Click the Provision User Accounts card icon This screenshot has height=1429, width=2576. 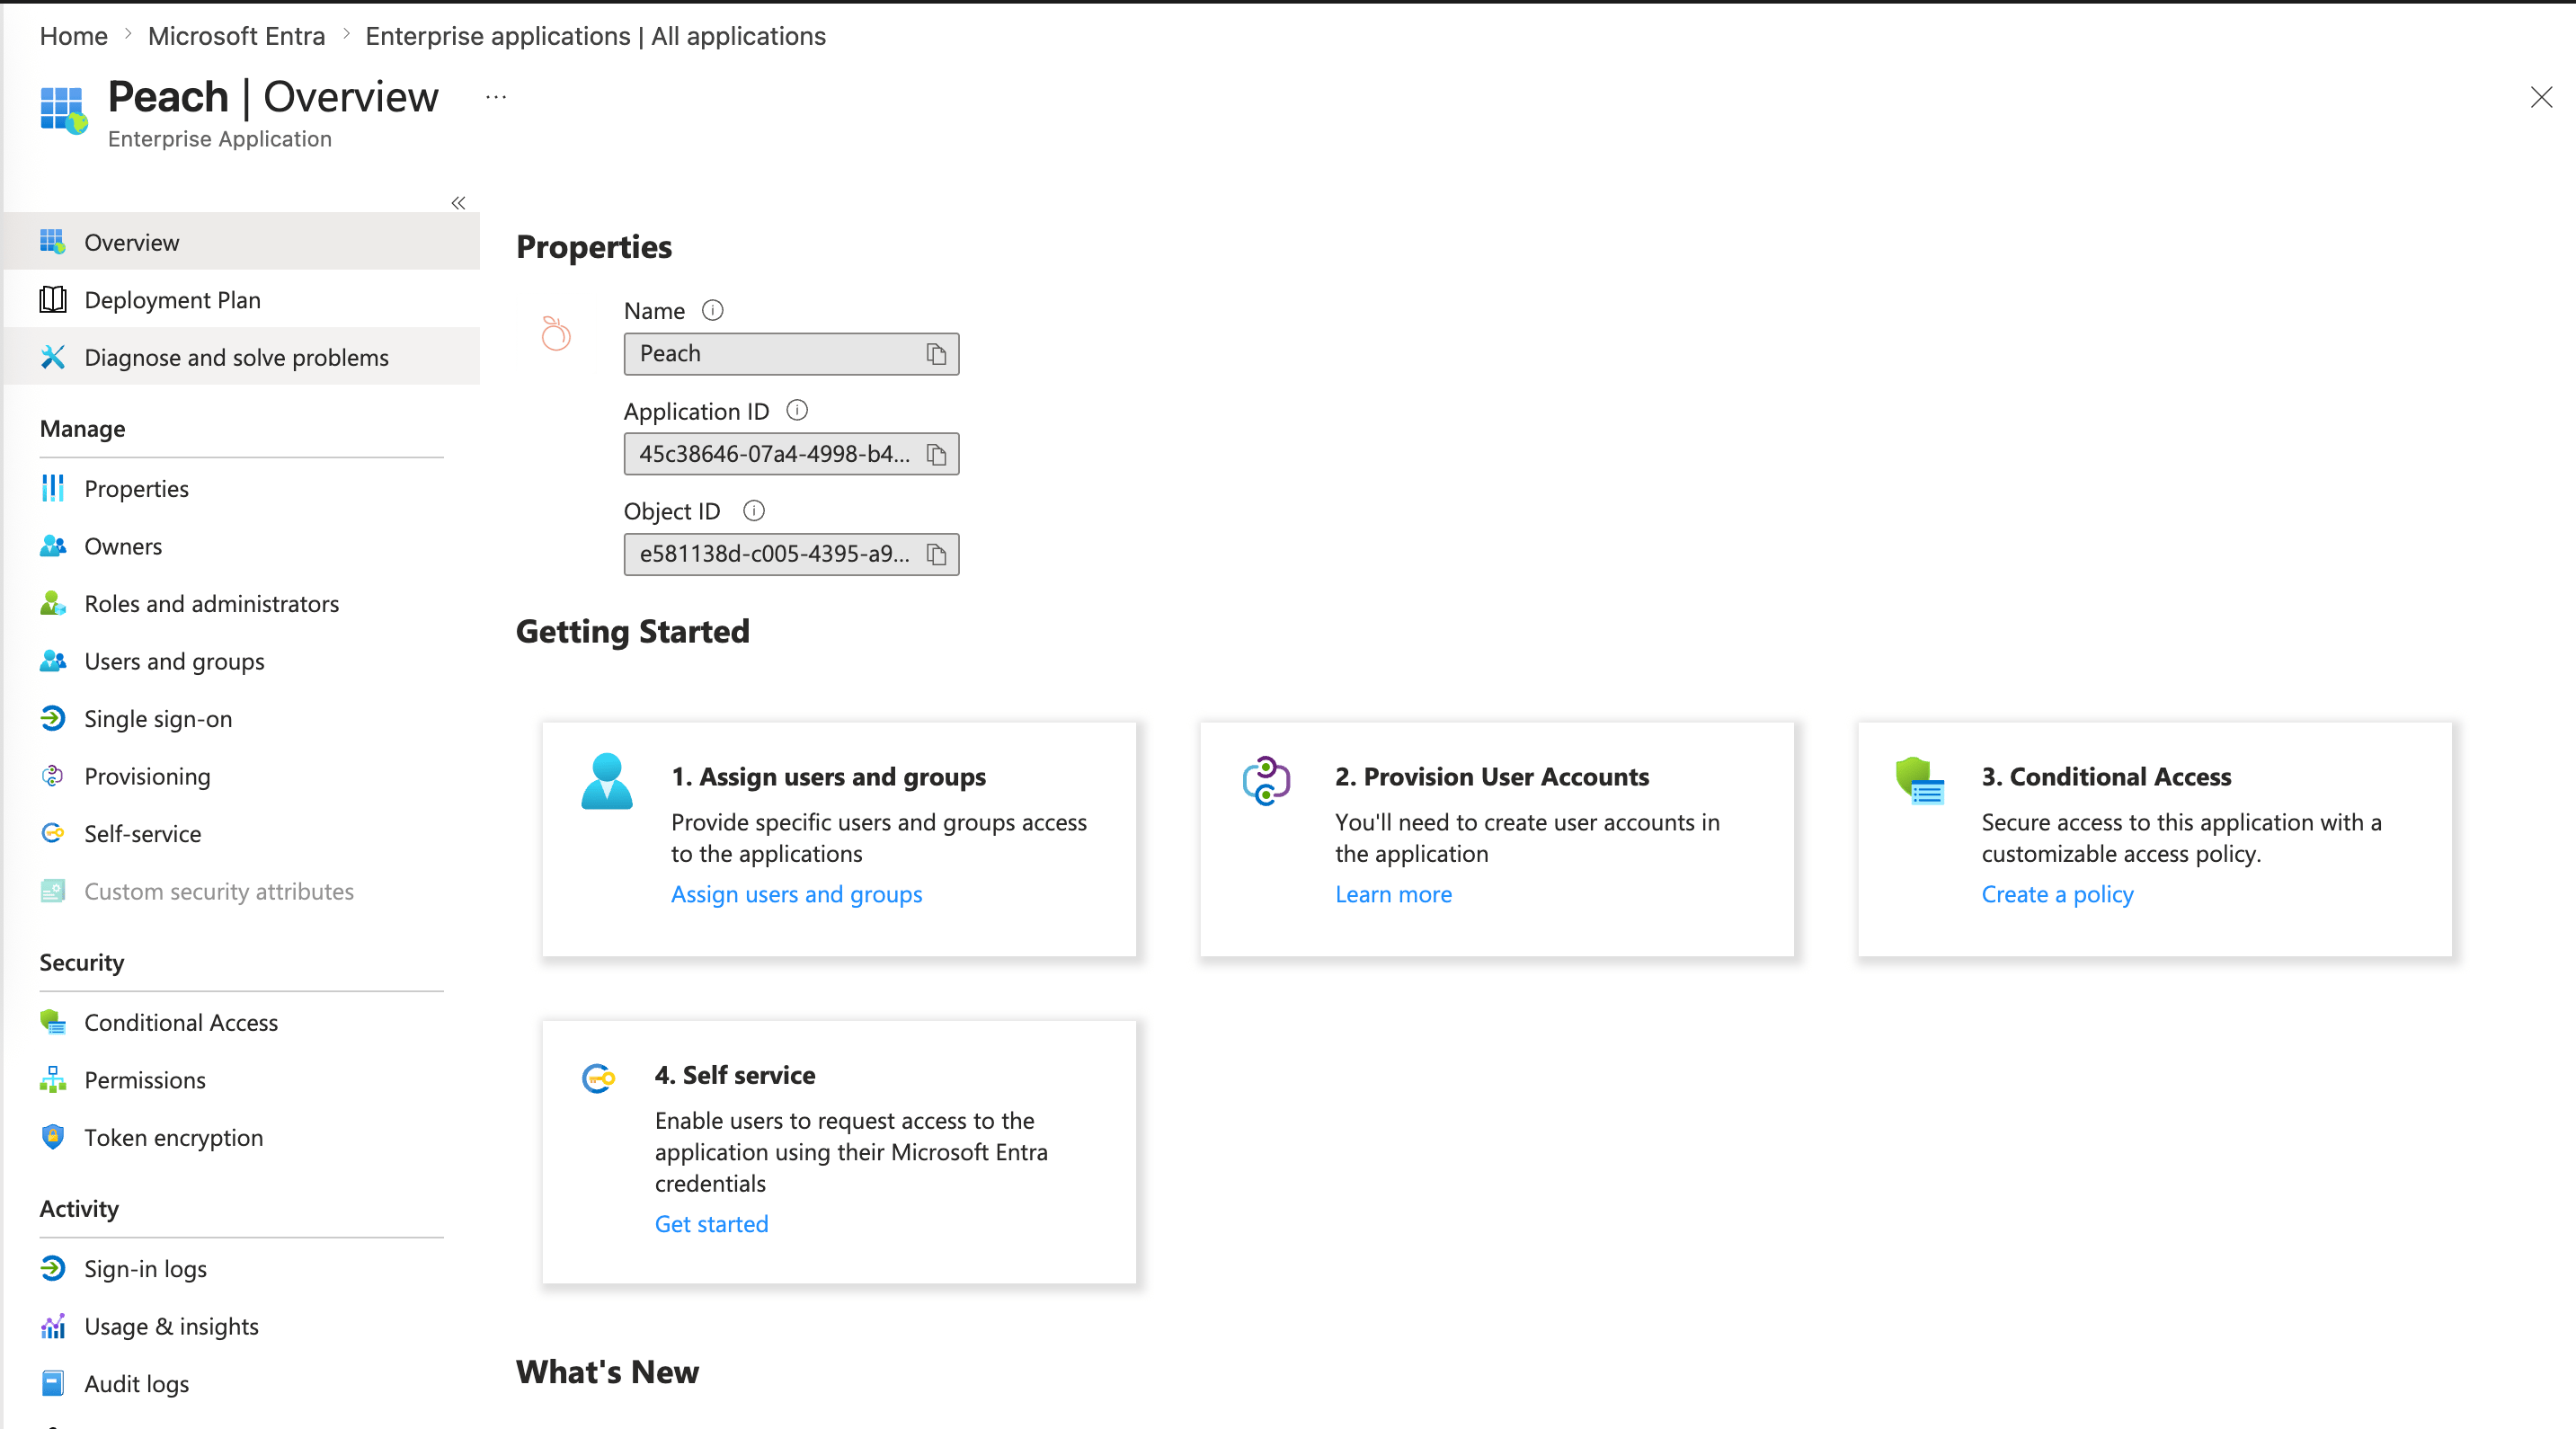pyautogui.click(x=1266, y=781)
